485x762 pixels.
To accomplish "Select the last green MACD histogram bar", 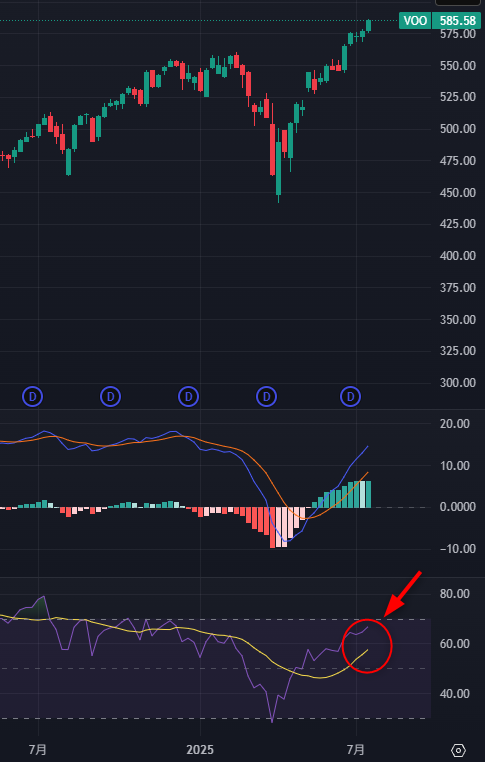I will [368, 494].
